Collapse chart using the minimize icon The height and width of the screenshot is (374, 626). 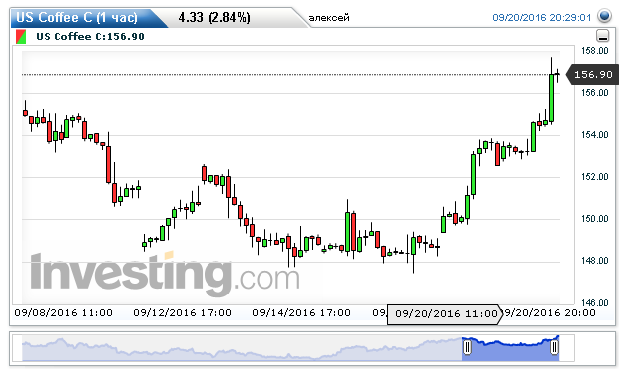[x=602, y=36]
